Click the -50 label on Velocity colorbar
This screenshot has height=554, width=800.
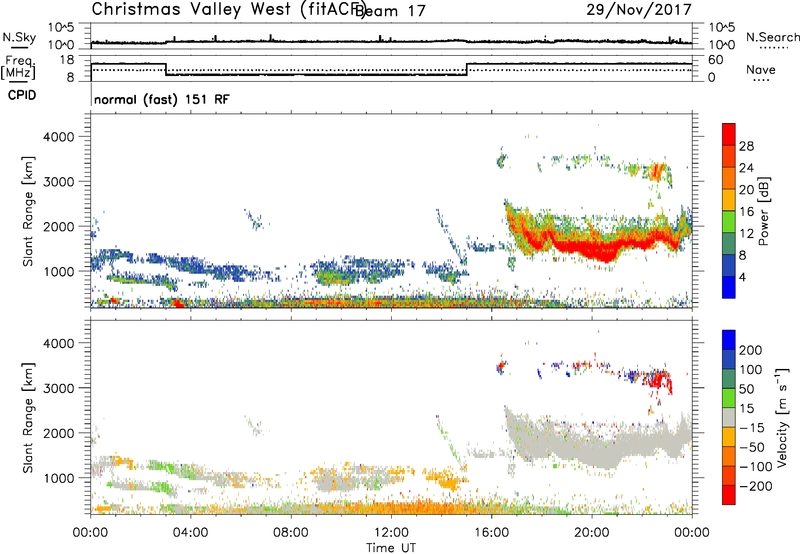click(752, 447)
